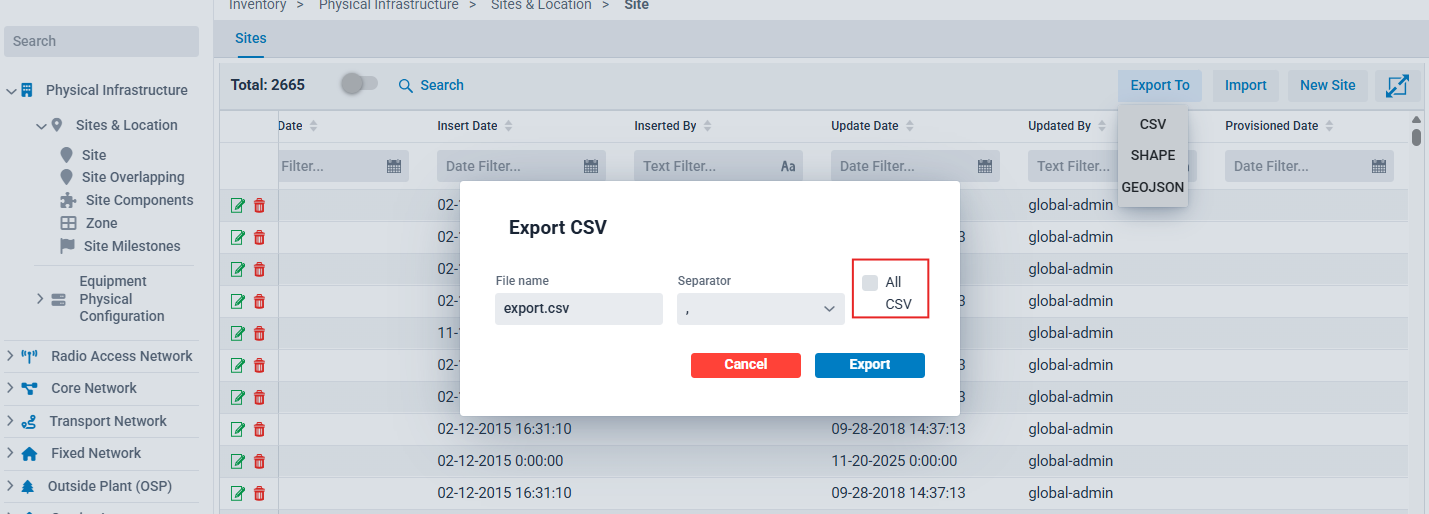Select SHAPE from Export To menu
The image size is (1429, 514).
[1152, 156]
